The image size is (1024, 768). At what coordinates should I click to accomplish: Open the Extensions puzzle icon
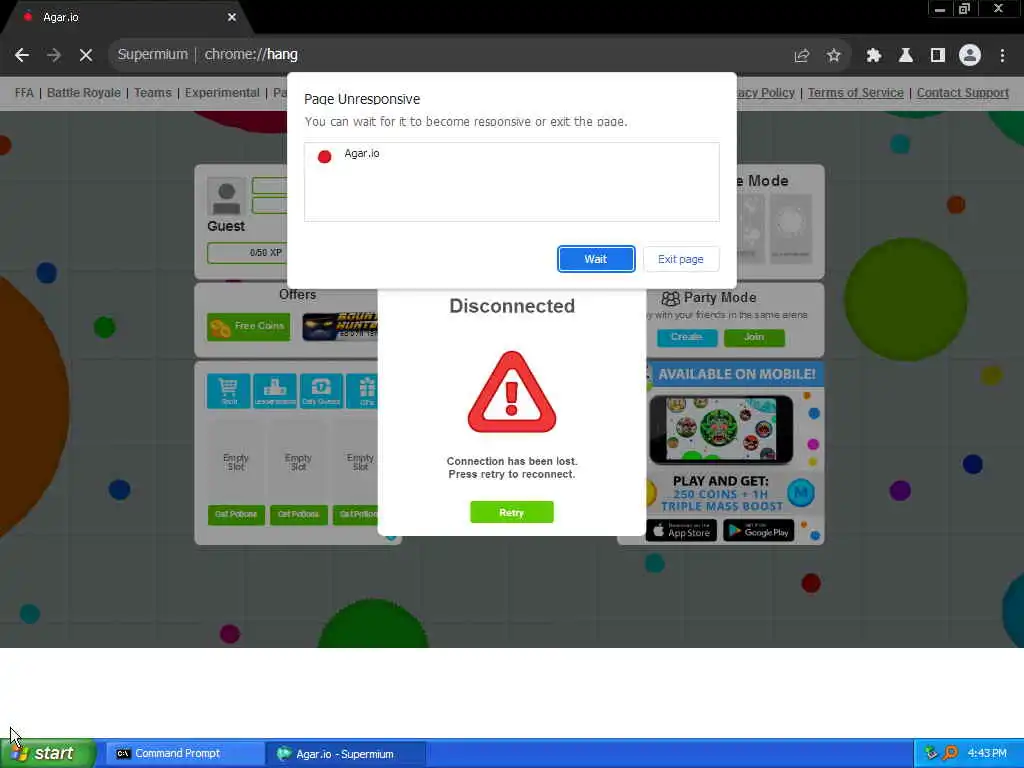(x=873, y=56)
